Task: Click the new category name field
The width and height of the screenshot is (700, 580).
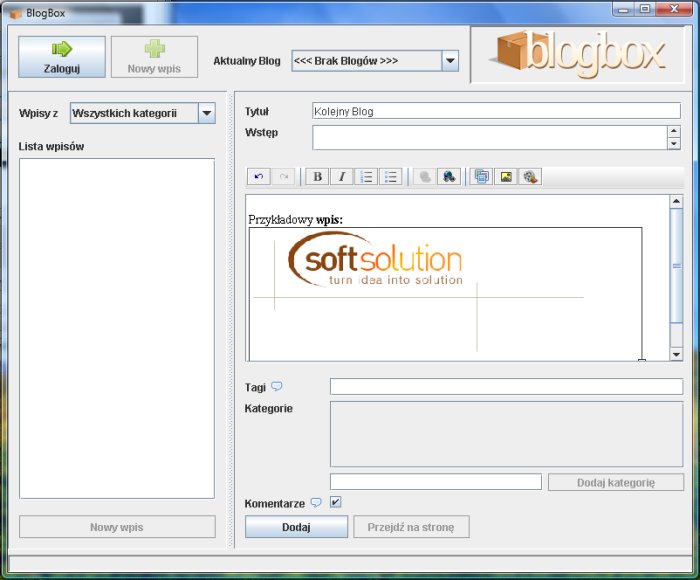Action: [436, 482]
